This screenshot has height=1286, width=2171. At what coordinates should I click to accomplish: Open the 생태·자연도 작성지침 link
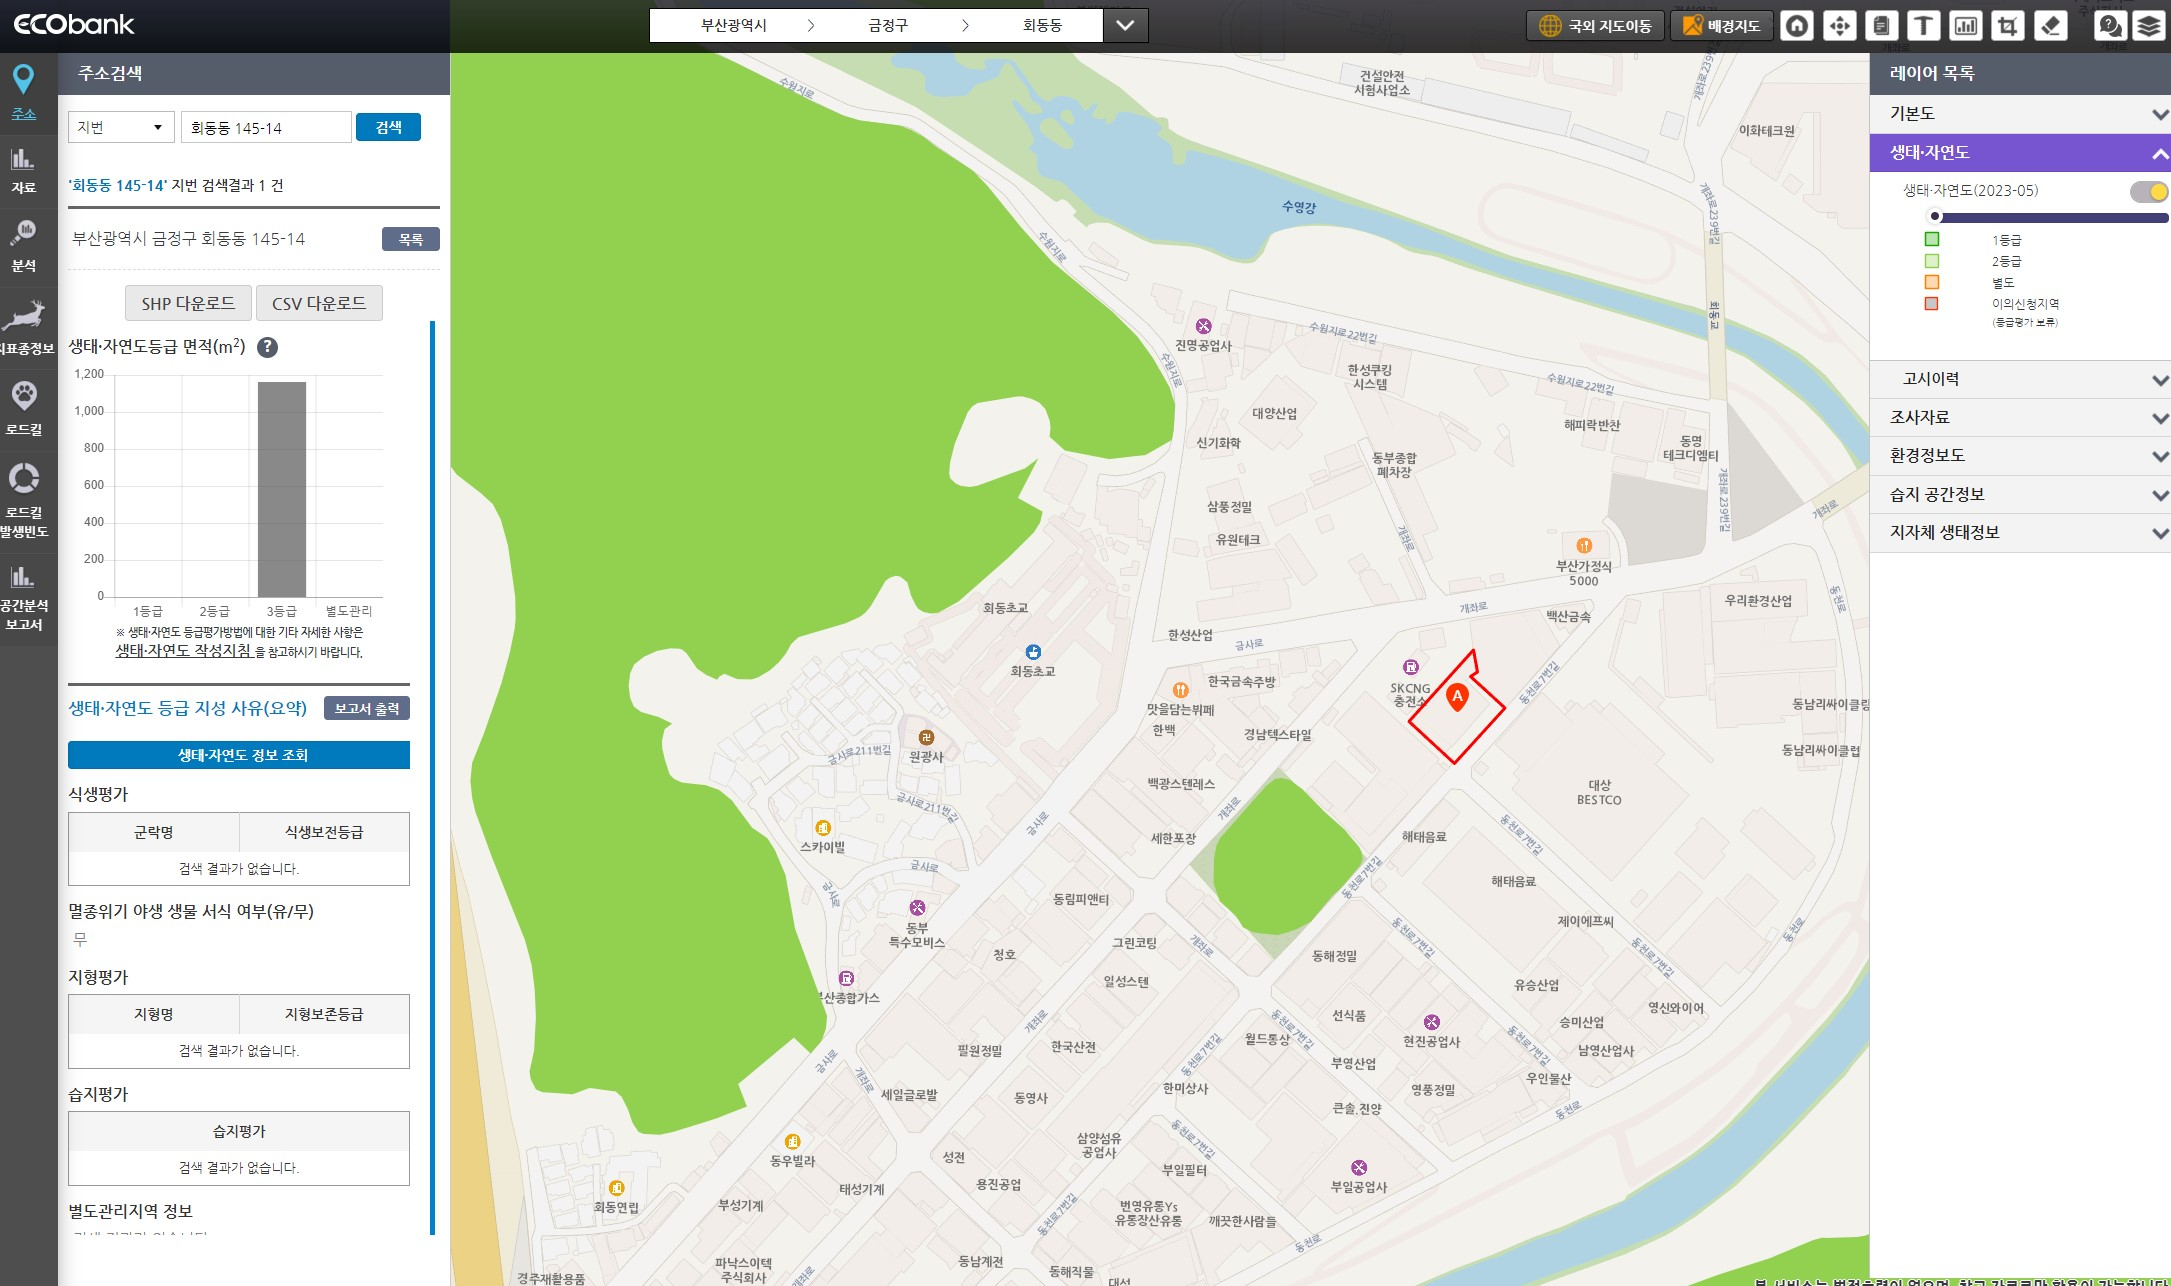point(183,651)
